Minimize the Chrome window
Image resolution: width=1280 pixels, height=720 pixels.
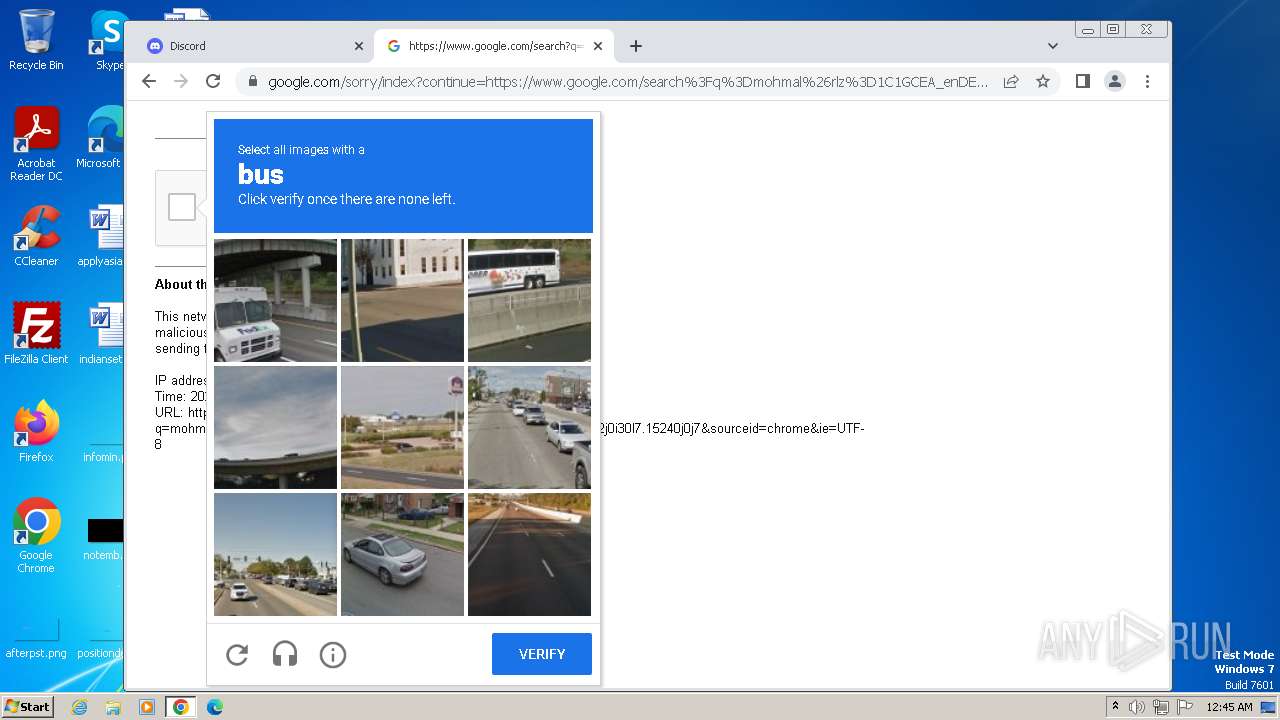click(1088, 30)
